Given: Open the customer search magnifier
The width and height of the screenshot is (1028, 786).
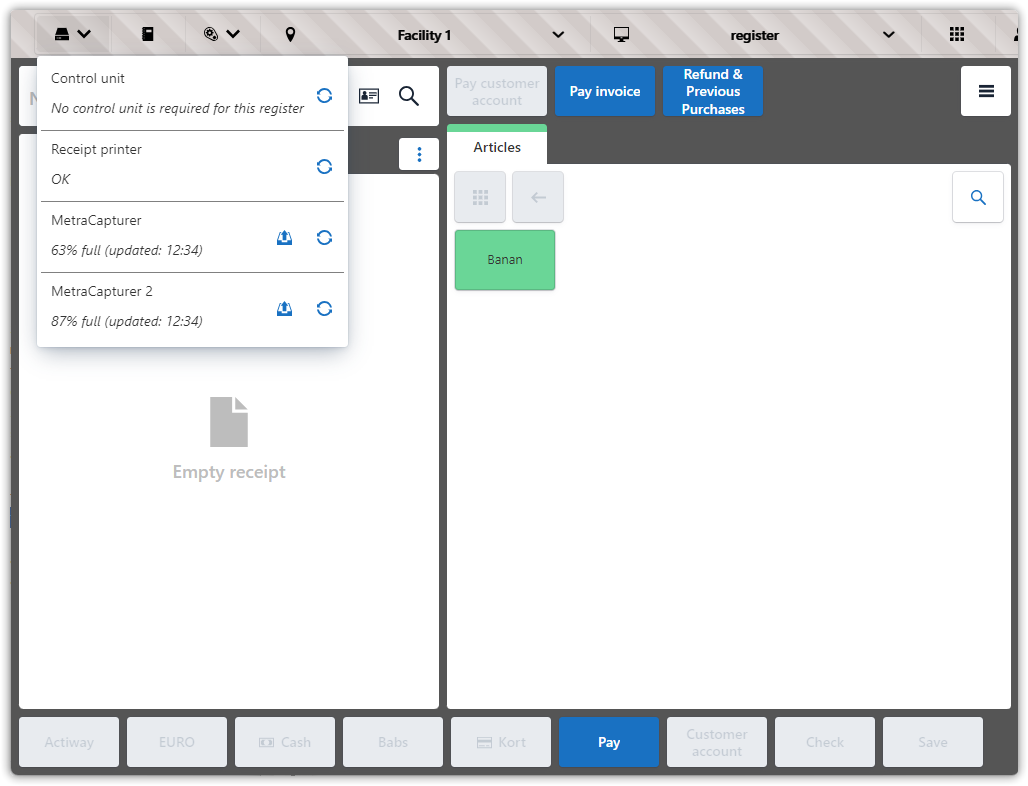Looking at the screenshot, I should click(409, 96).
